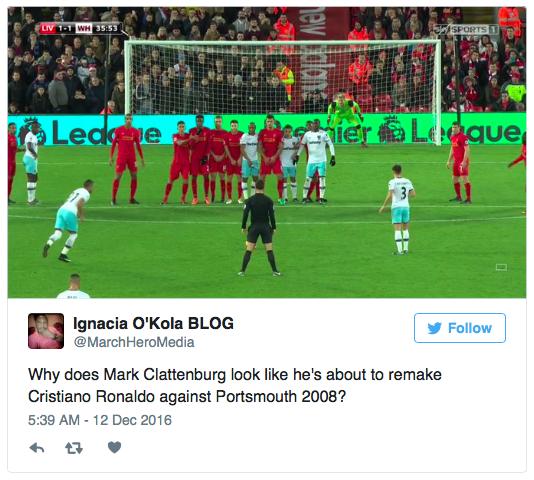Open the @MarchHeroMedia handle link
The height and width of the screenshot is (480, 534).
[x=134, y=342]
